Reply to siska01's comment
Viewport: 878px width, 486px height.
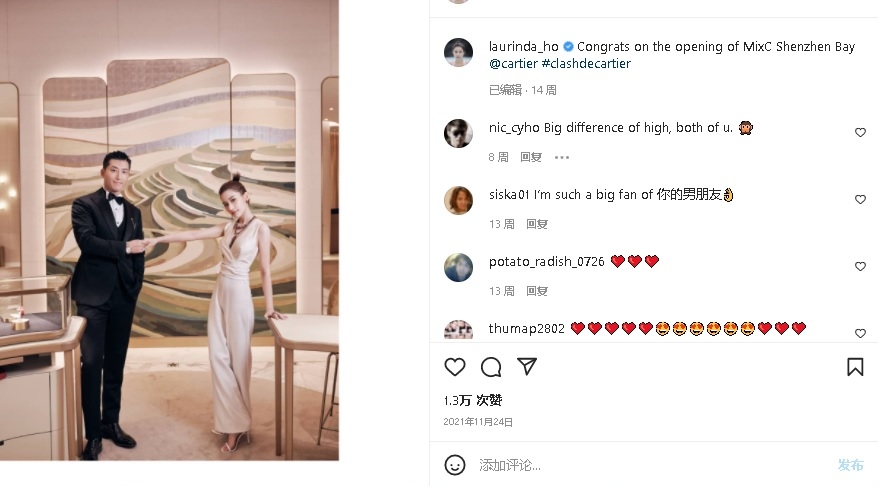click(537, 224)
